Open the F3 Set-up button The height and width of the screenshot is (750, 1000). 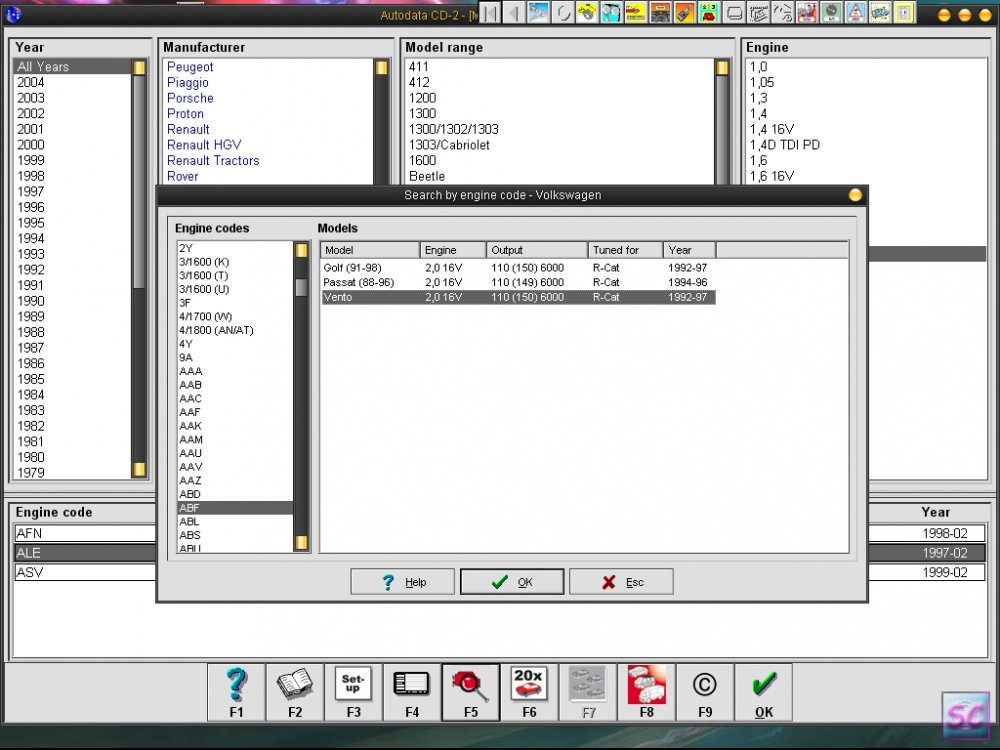click(353, 692)
